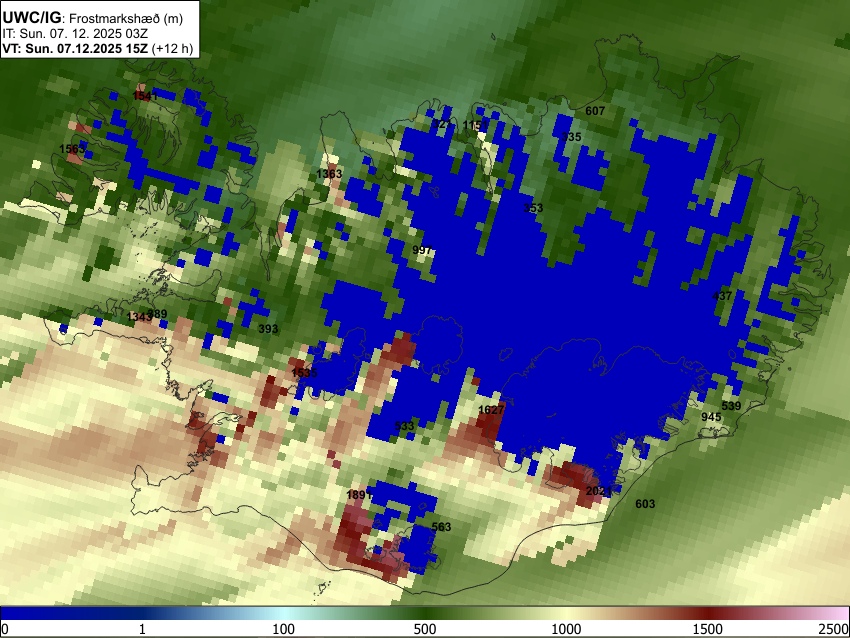
Task: Click the 1363 map value label
Action: click(329, 173)
